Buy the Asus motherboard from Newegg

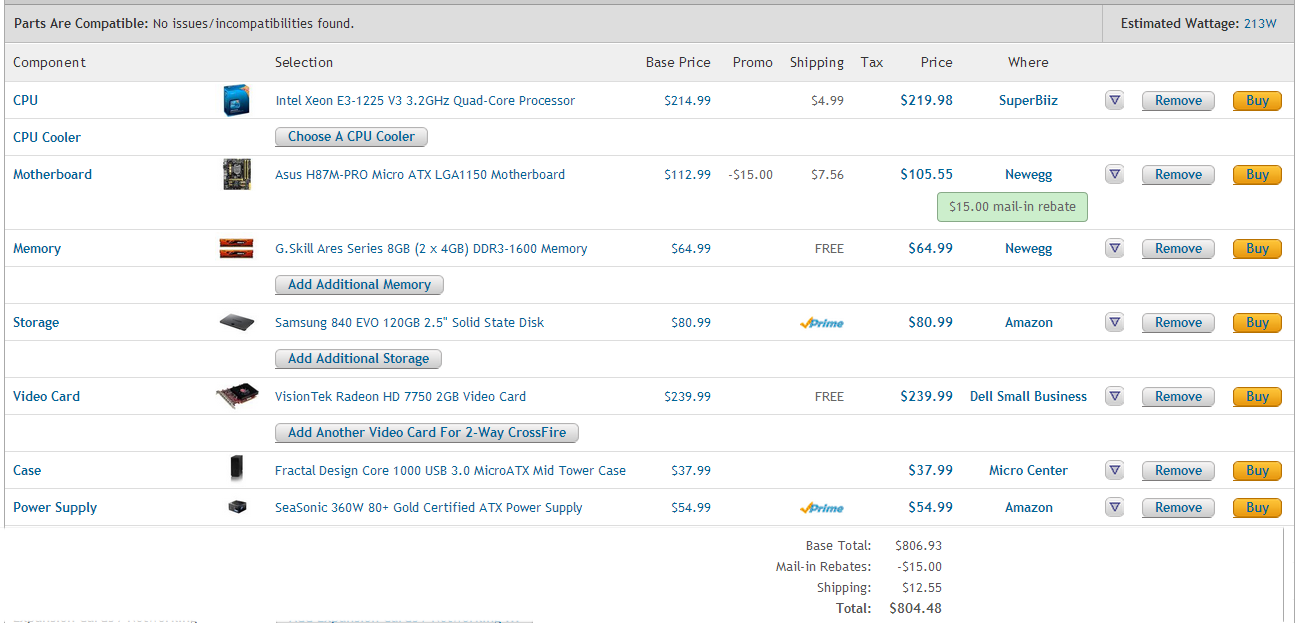click(1257, 174)
